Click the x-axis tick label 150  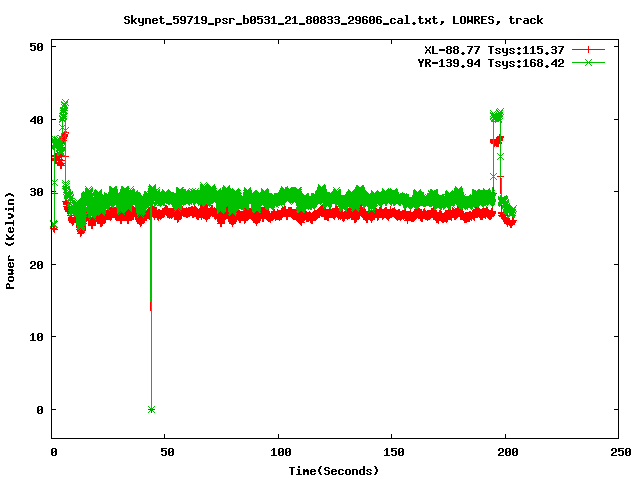(394, 452)
